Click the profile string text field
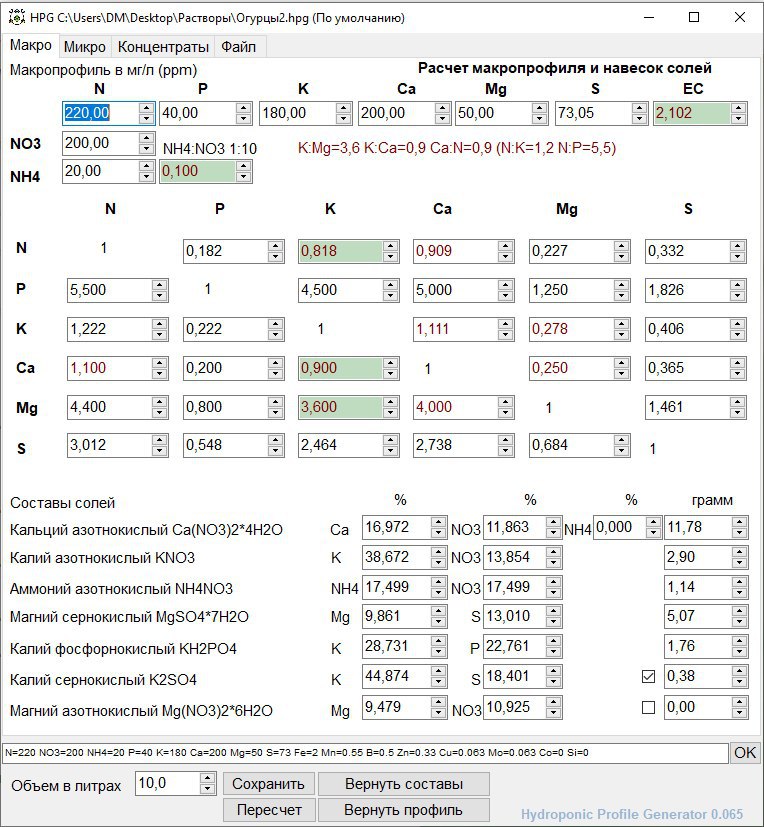 365,753
